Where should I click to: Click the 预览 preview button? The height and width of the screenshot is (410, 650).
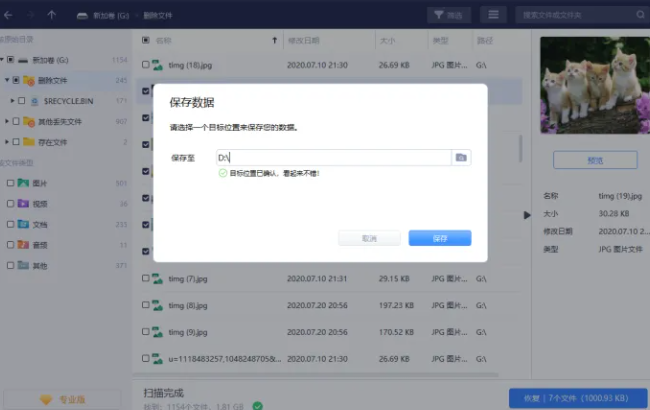(594, 160)
